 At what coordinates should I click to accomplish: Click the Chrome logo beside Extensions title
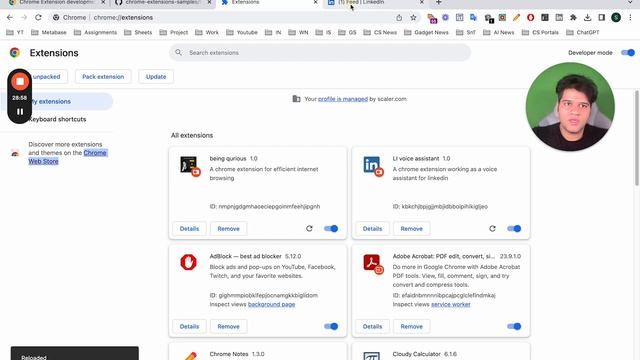tap(15, 53)
